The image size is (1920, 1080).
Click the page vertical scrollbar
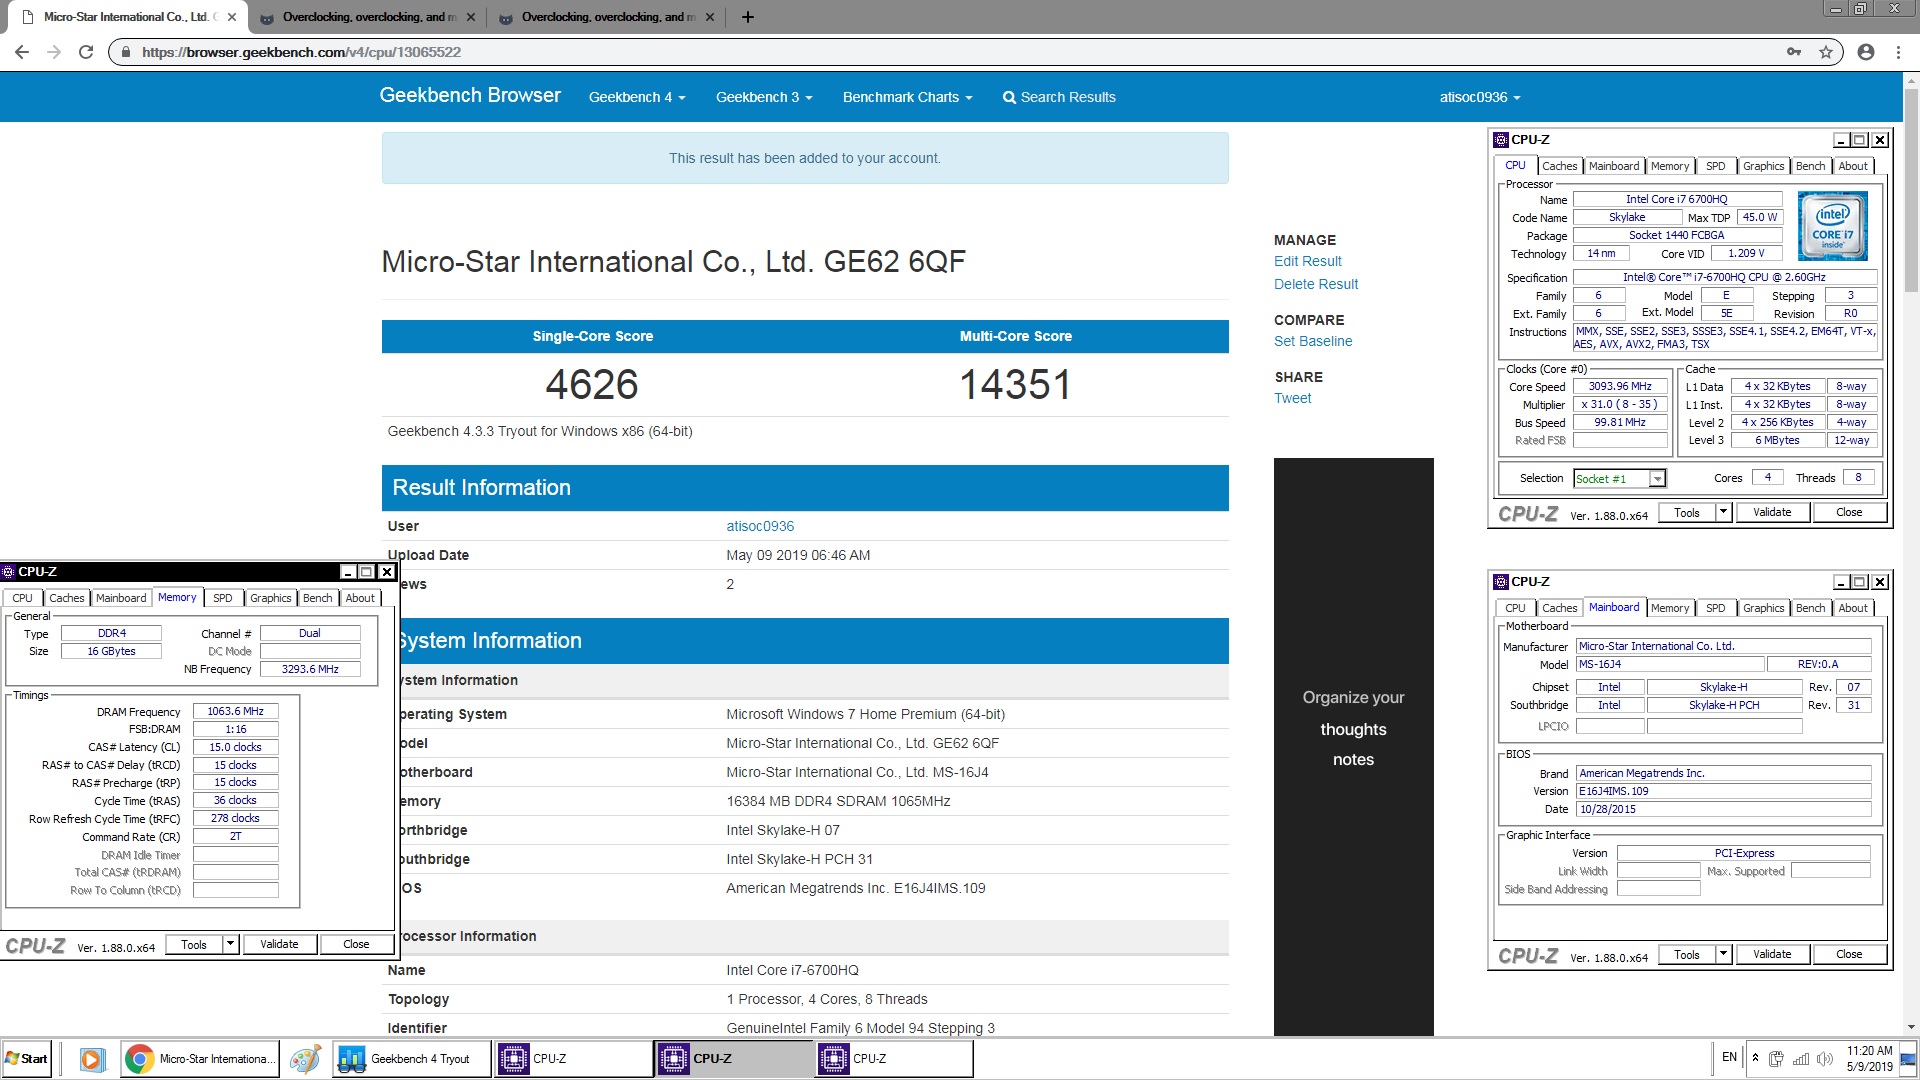pyautogui.click(x=1911, y=190)
